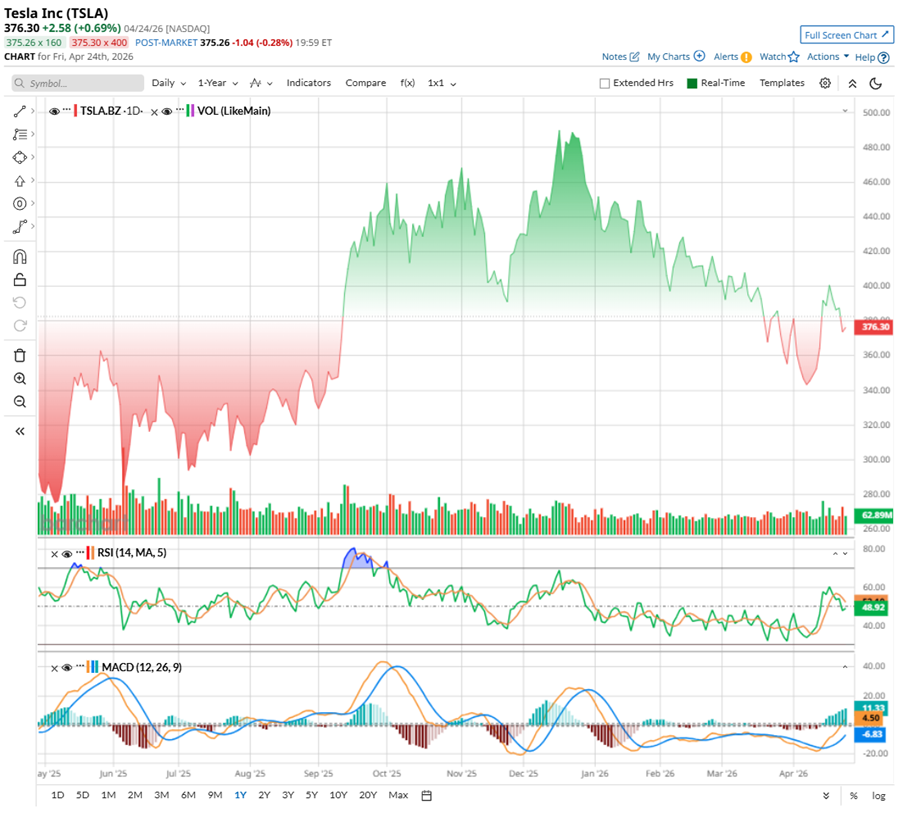Toggle MACD indicator visibility eye
Viewport: 903px width, 813px height.
[67, 668]
